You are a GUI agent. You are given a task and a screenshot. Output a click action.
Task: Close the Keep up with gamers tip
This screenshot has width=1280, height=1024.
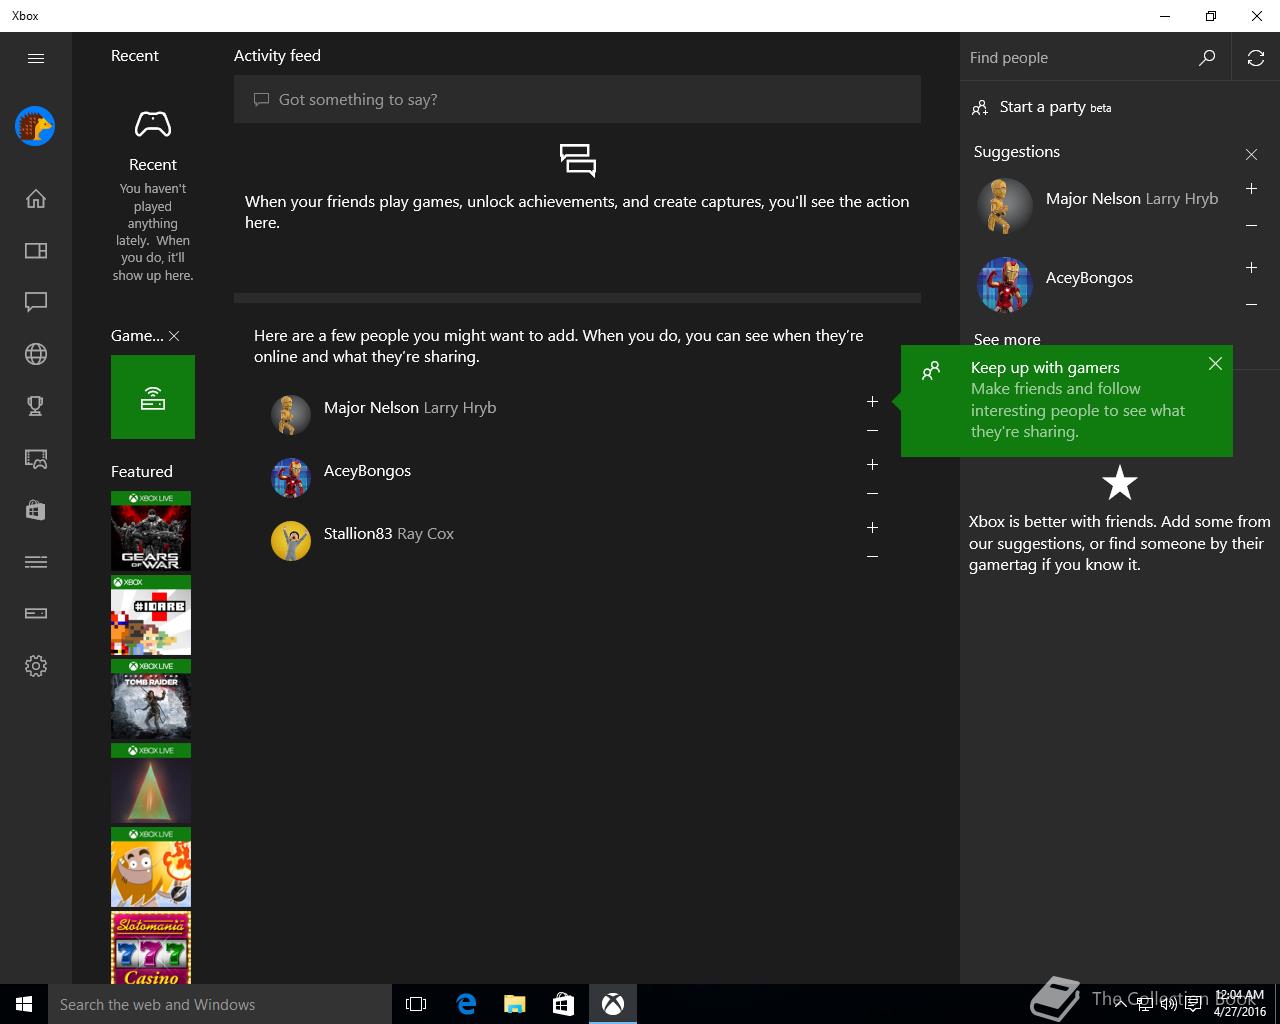[x=1215, y=364]
